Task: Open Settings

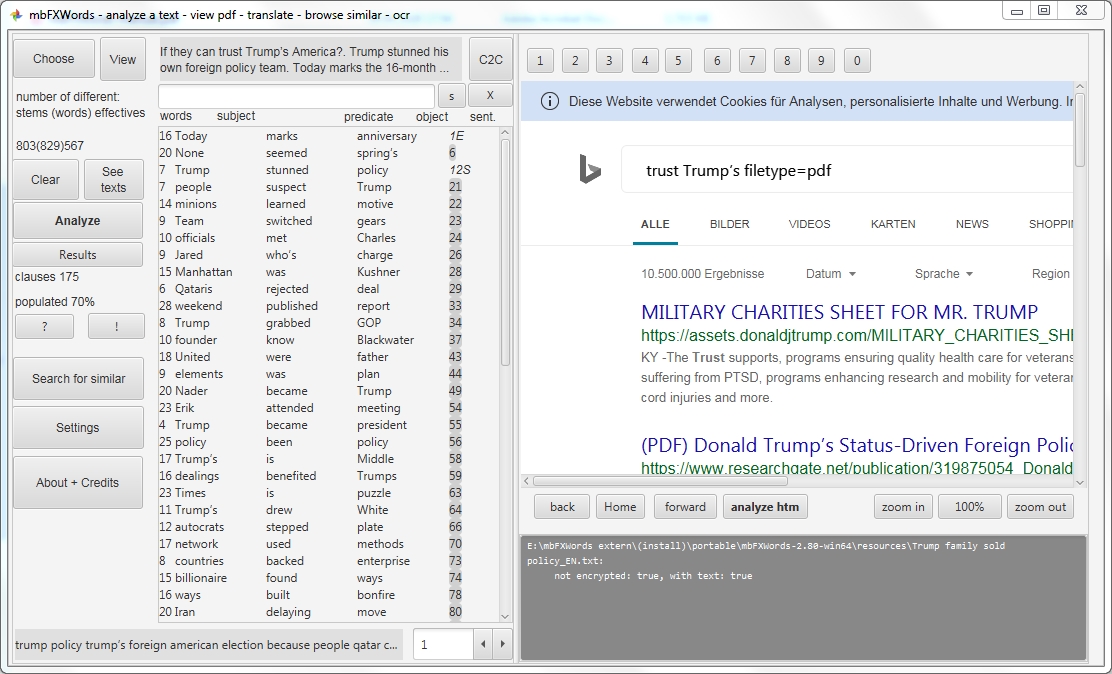Action: (78, 427)
